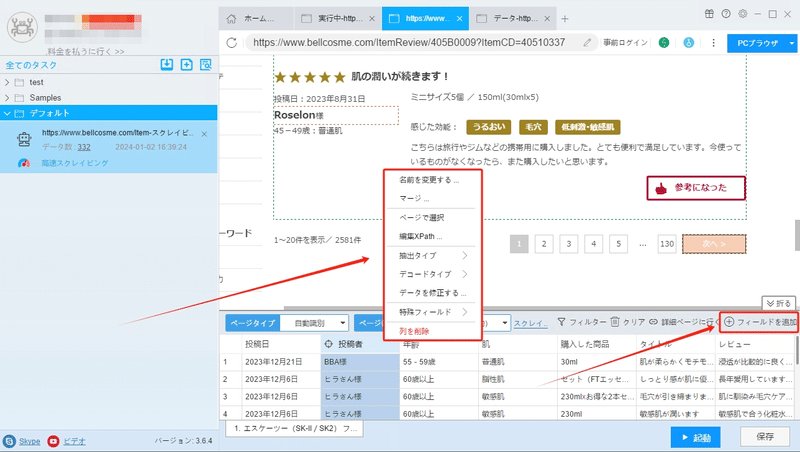The image size is (800, 452).
Task: Click the new task plus icon
Action: [x=187, y=65]
